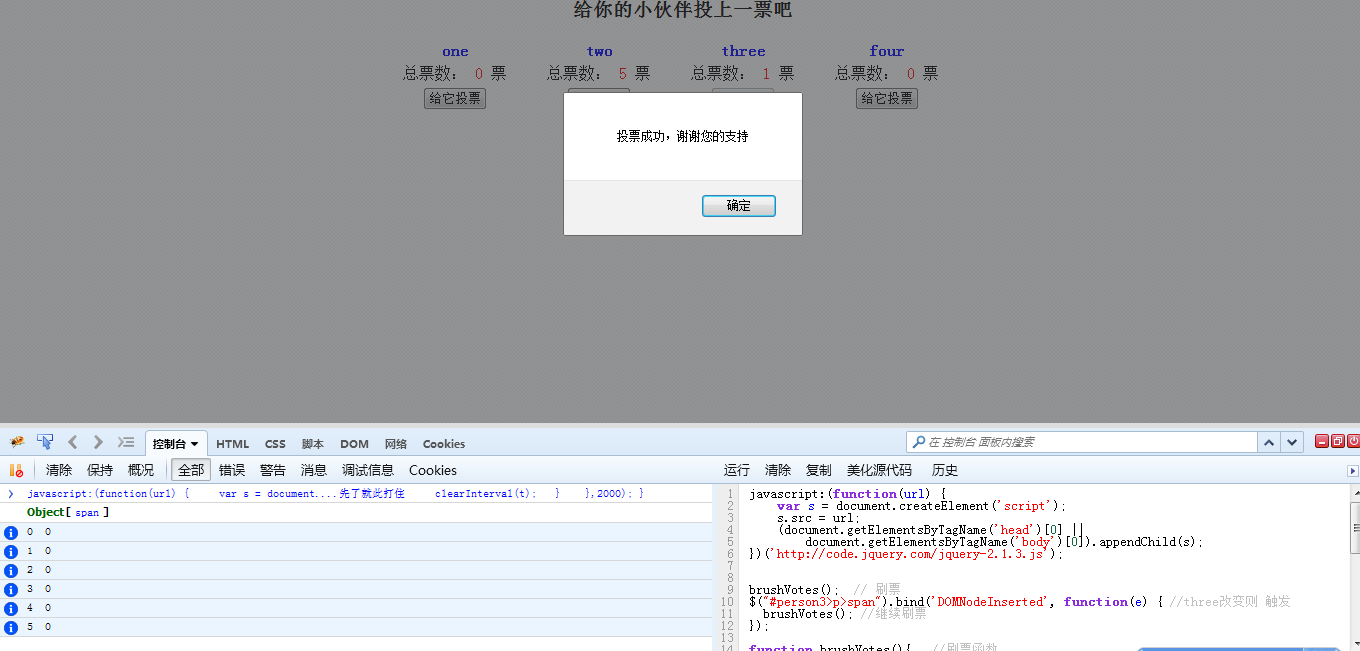The image size is (1360, 651).
Task: Toggle the 错误 console filter
Action: (x=232, y=470)
